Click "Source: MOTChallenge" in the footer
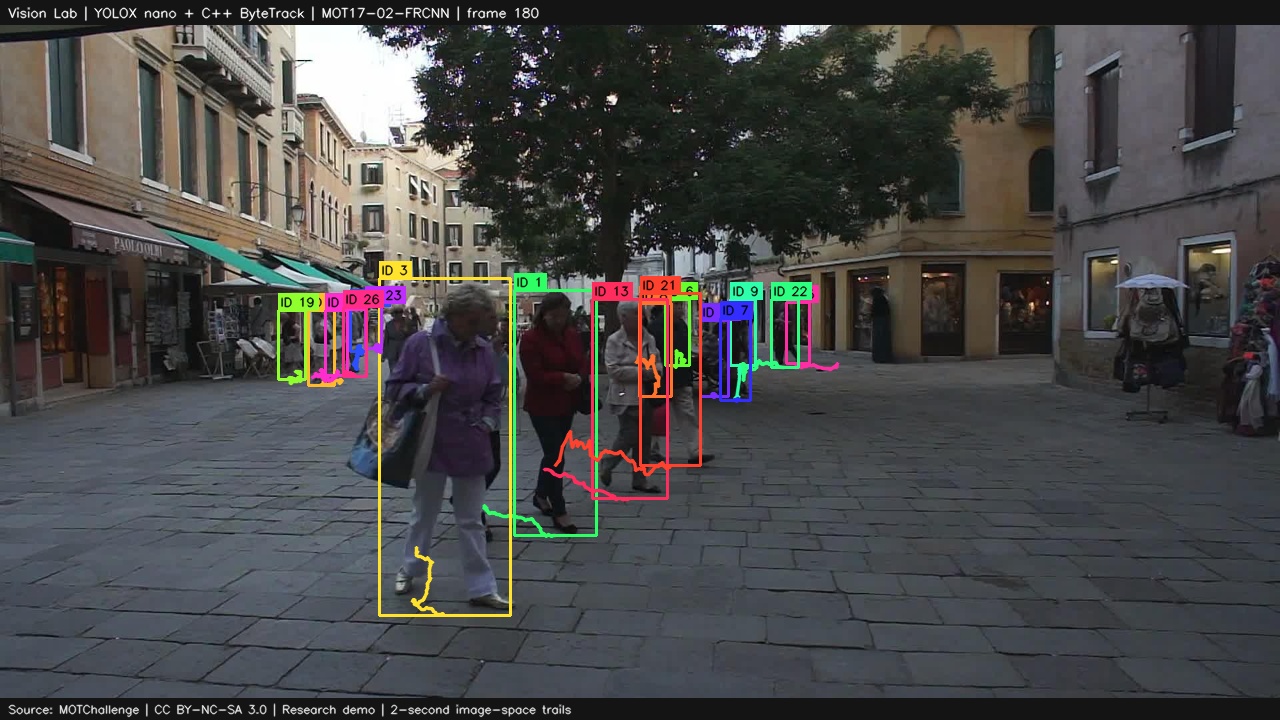This screenshot has width=1280, height=720. [75, 709]
